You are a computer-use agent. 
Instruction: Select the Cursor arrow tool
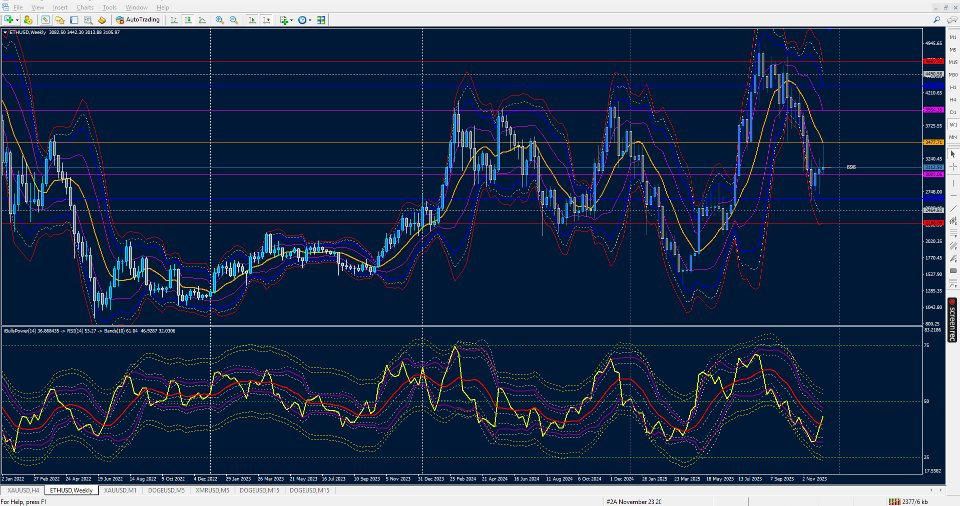953,154
